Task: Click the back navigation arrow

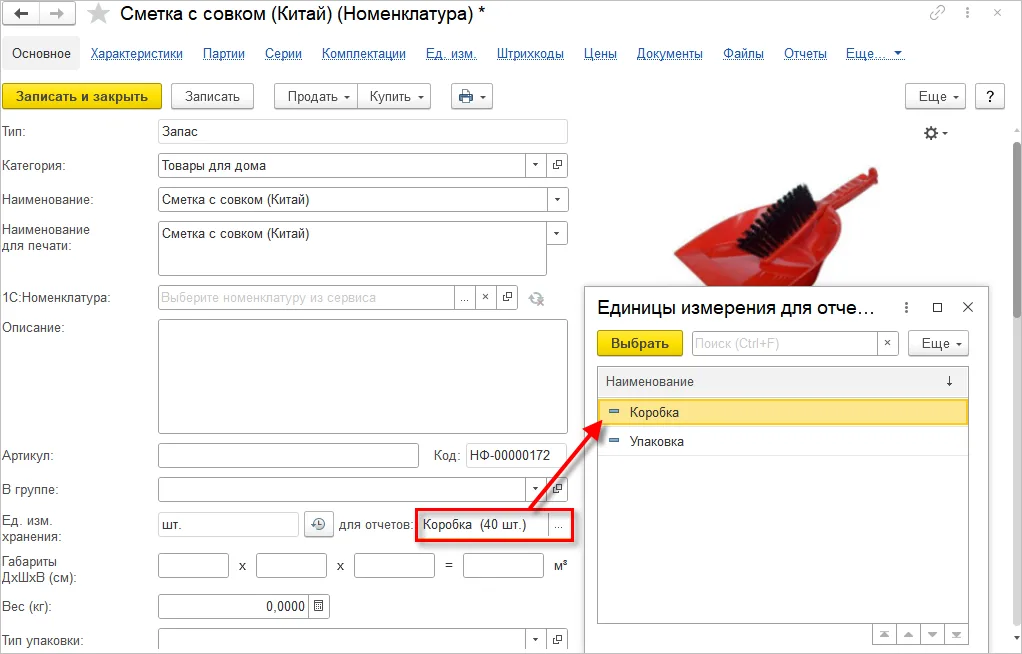Action: click(x=21, y=13)
